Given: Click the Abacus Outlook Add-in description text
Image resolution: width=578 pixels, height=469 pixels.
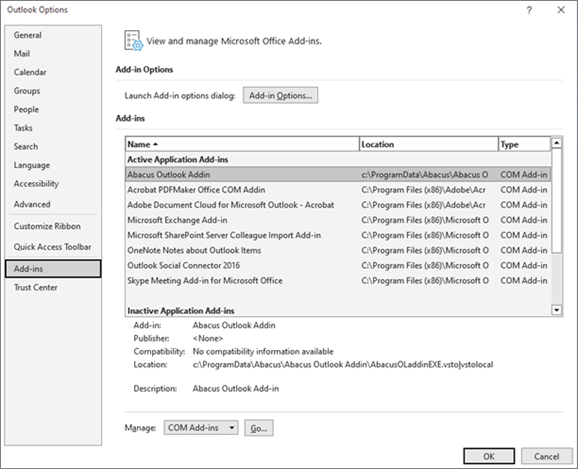Looking at the screenshot, I should [236, 389].
